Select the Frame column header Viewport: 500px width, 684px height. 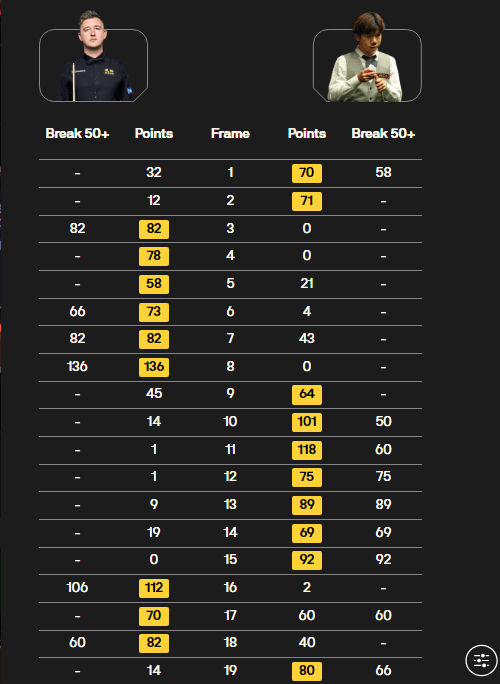point(230,133)
